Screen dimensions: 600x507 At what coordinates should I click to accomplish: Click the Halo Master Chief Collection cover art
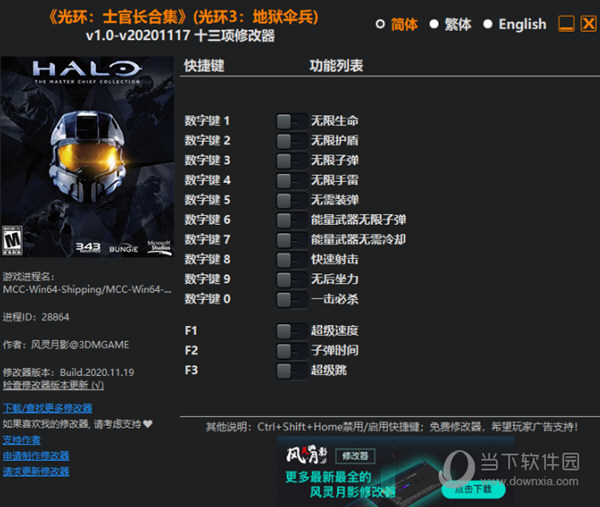point(87,157)
